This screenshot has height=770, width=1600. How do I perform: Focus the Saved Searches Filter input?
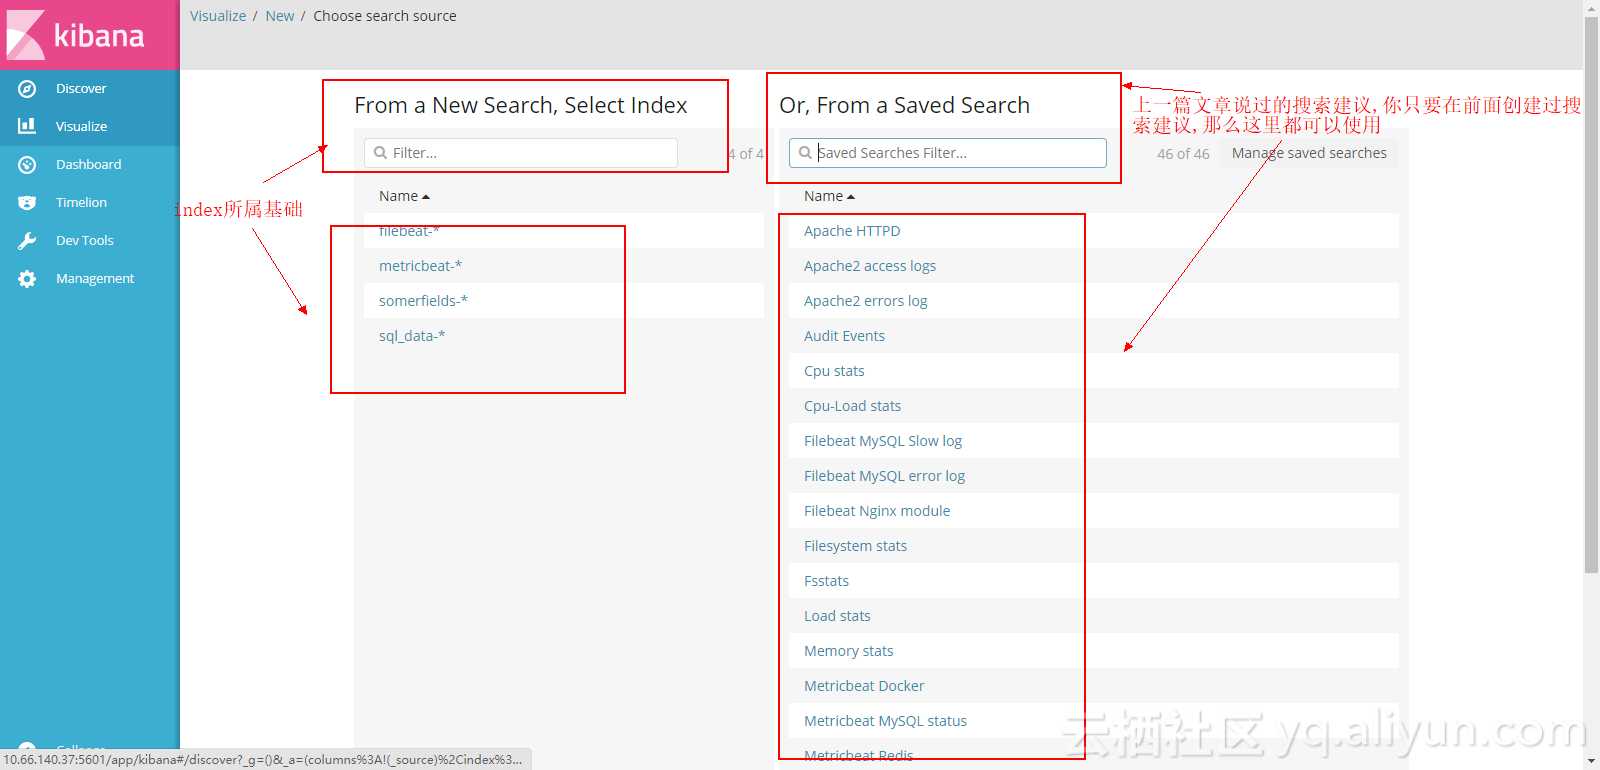click(x=948, y=153)
